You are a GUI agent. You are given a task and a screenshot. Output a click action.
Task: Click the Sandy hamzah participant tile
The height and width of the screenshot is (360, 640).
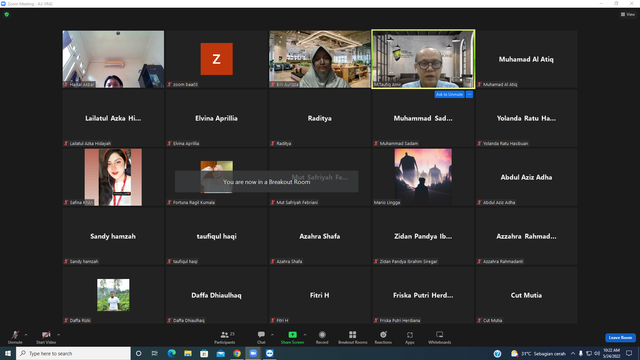tap(113, 236)
